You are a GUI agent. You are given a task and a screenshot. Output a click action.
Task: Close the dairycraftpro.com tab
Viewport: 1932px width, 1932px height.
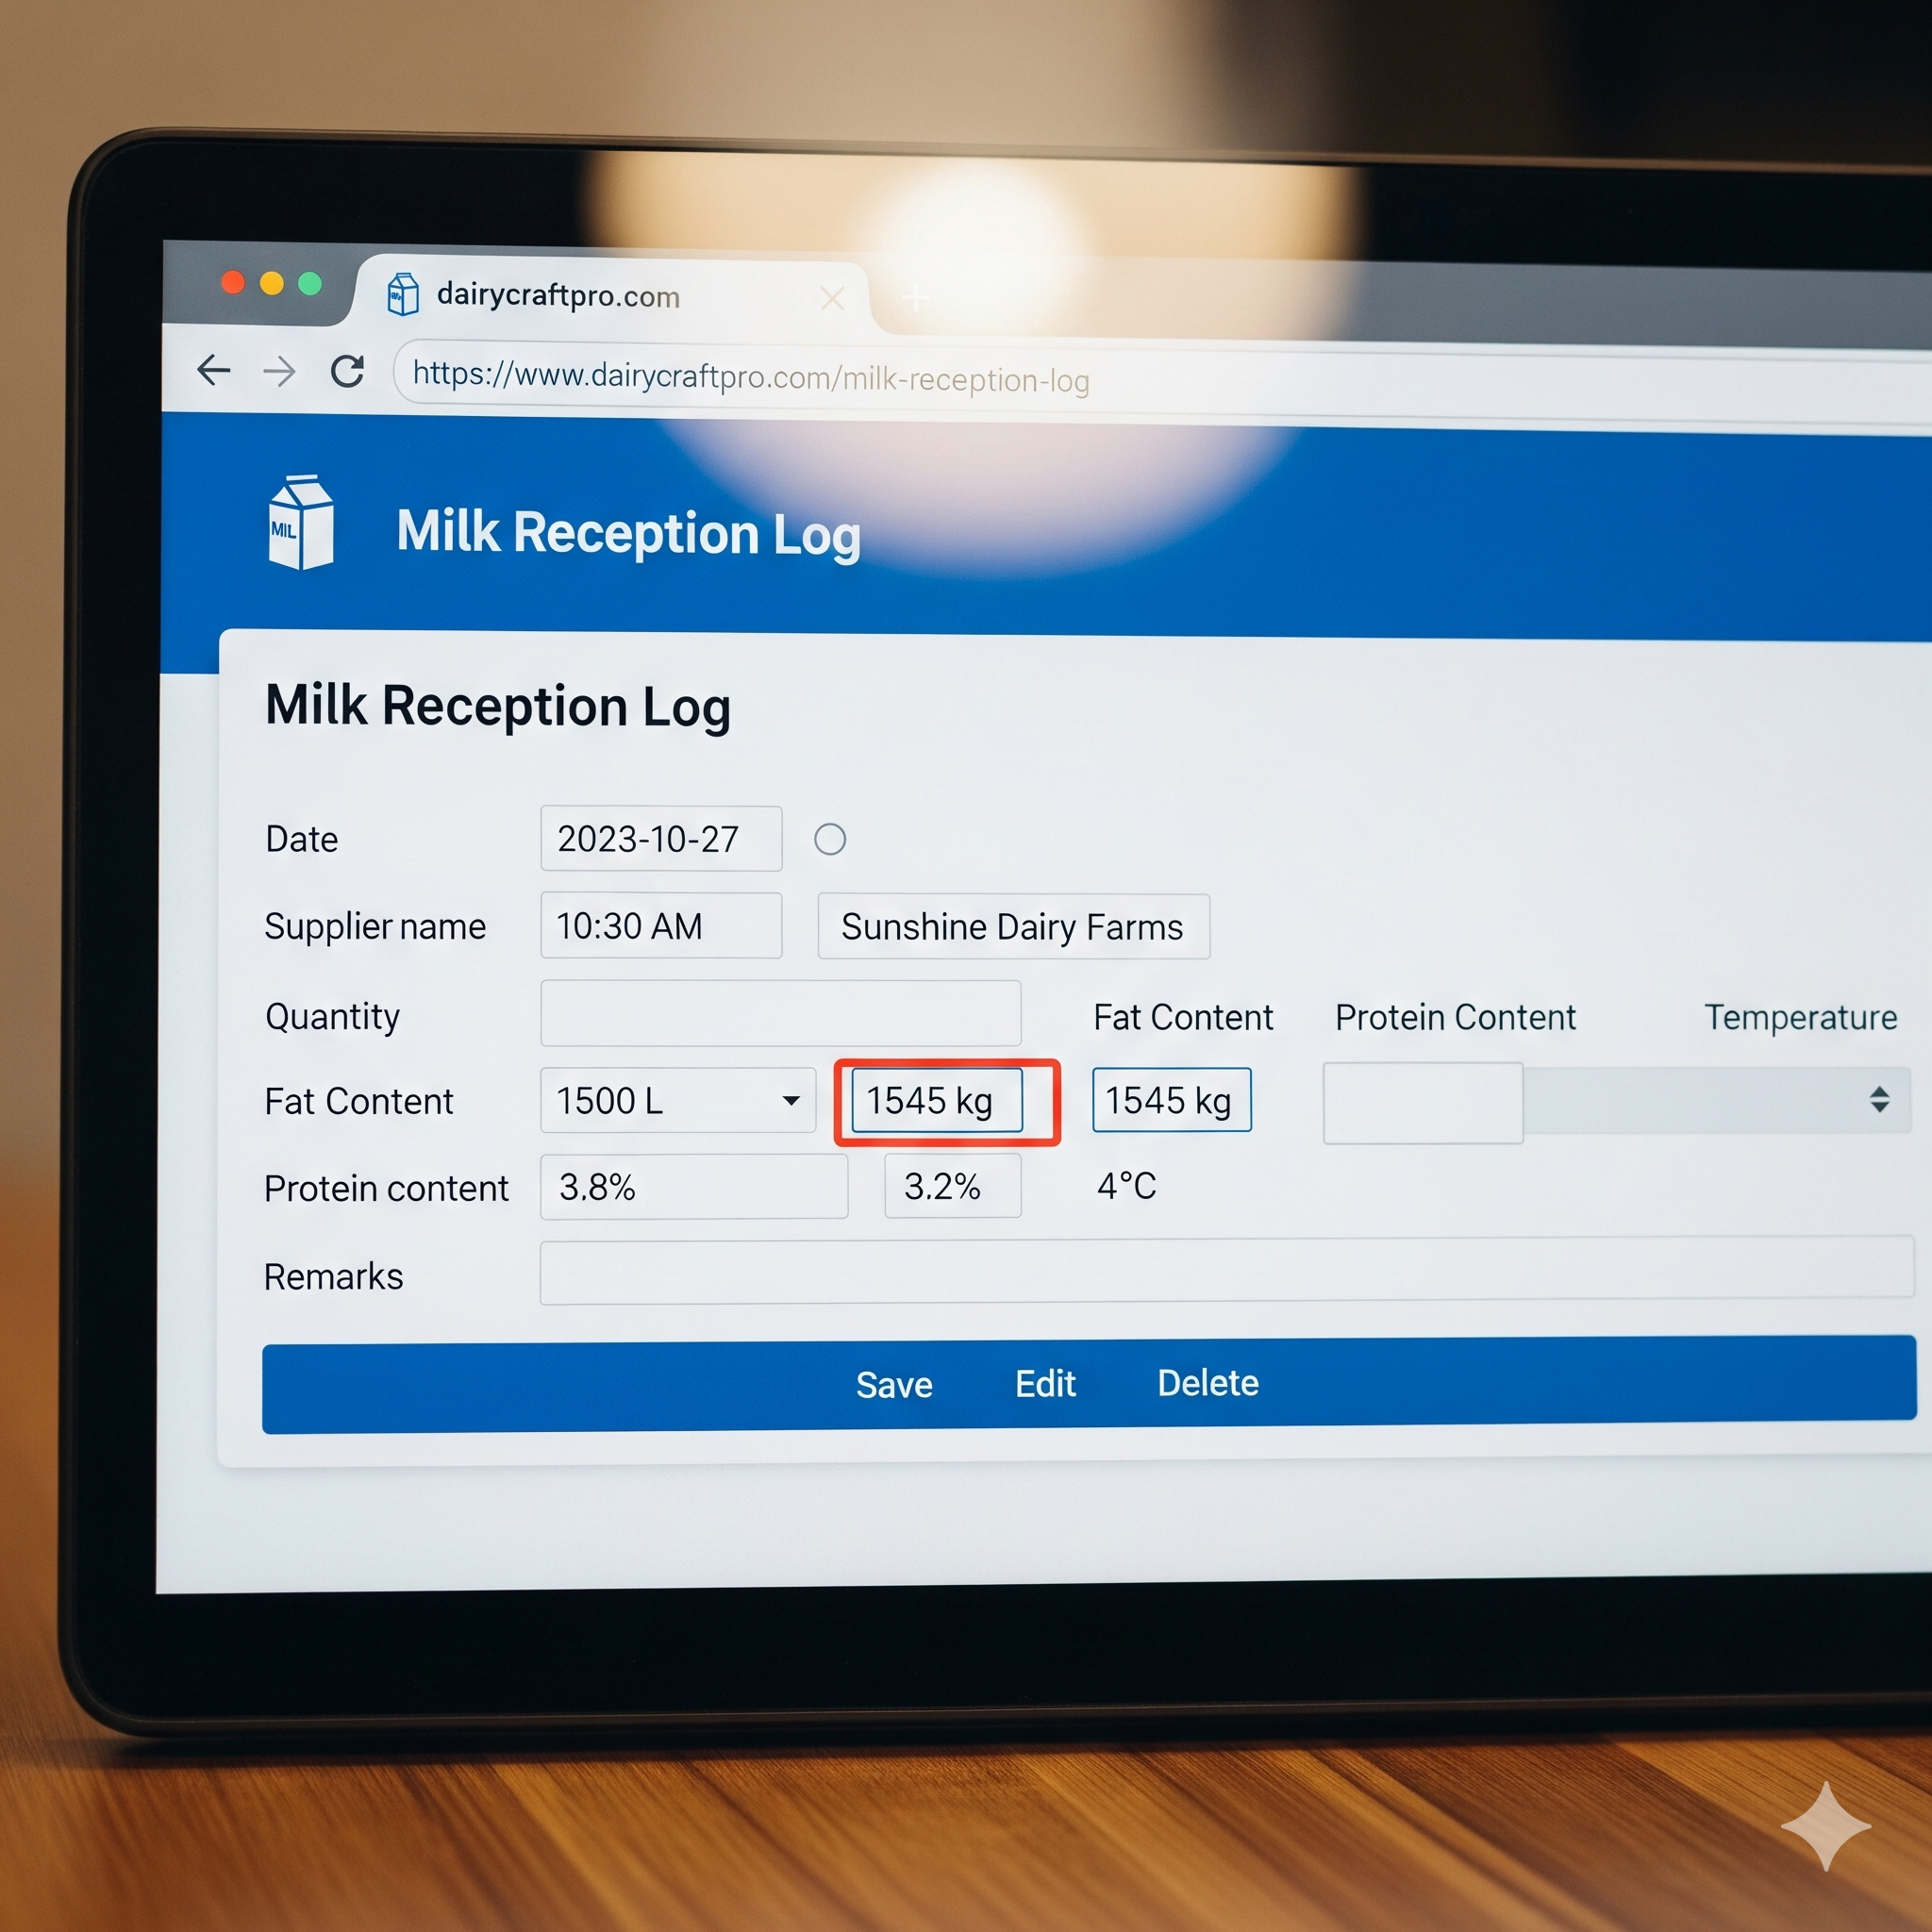[832, 297]
